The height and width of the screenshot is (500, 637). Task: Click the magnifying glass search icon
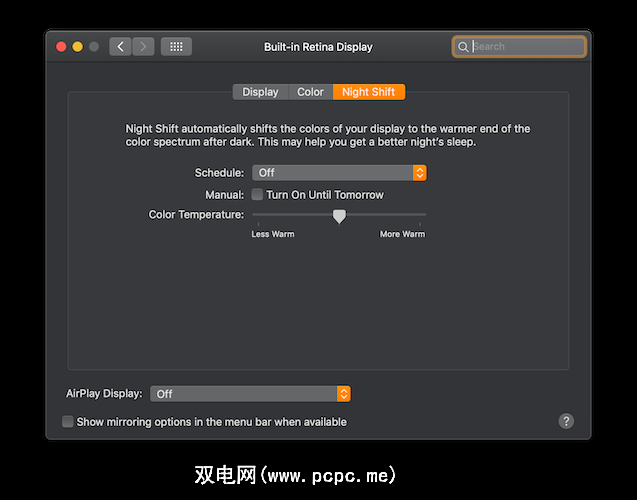click(463, 47)
